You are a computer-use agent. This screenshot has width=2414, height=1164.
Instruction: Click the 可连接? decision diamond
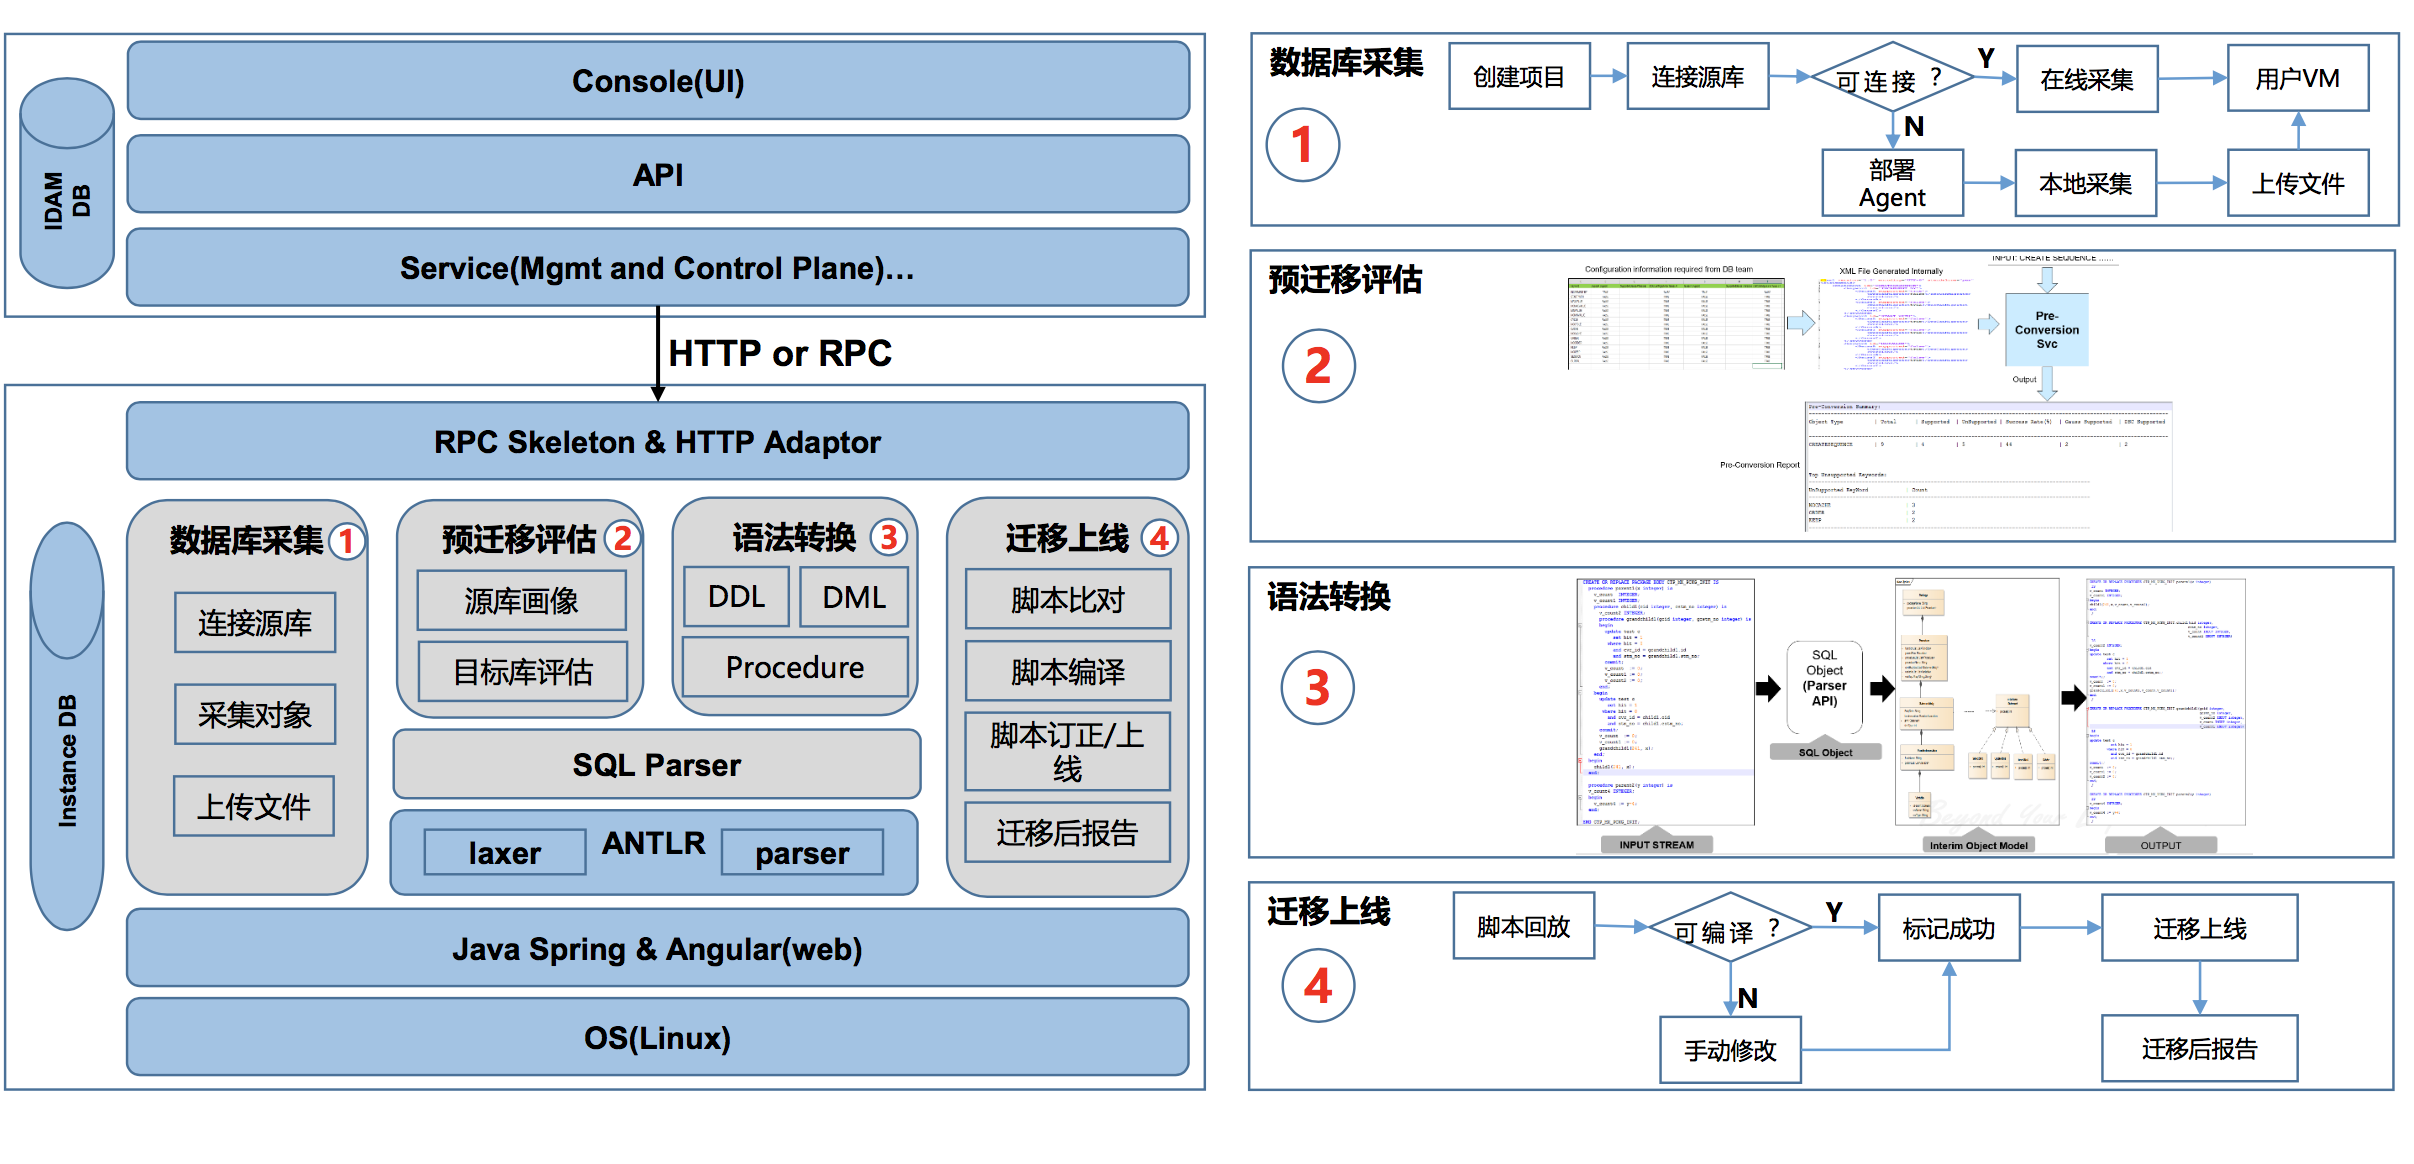(1892, 78)
